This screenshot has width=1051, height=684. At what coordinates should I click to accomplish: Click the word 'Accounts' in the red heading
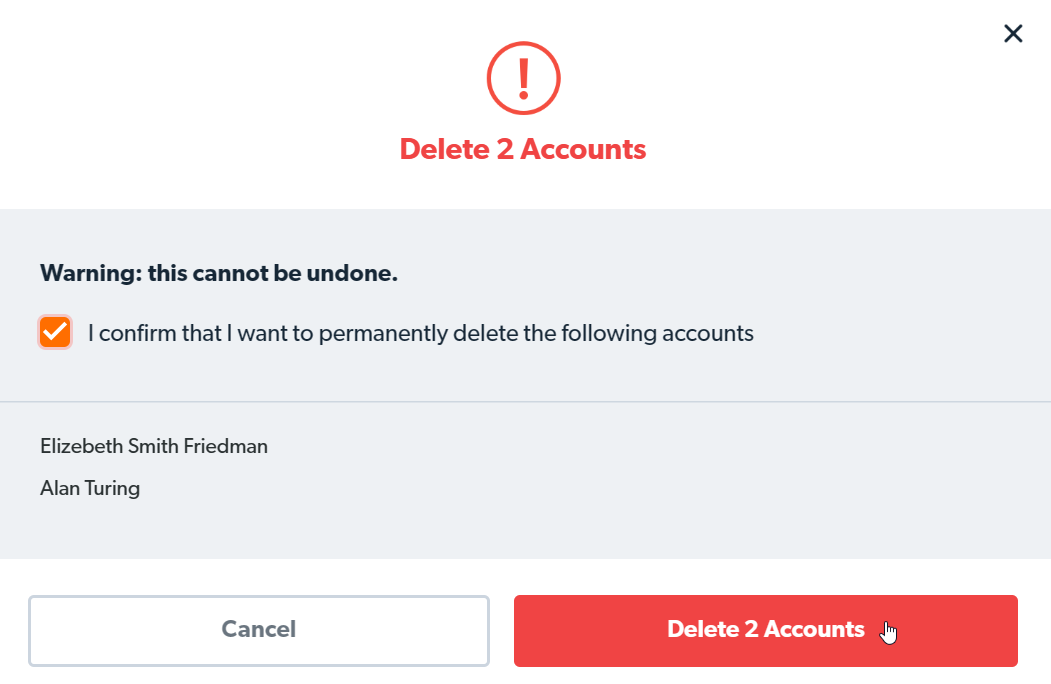583,149
